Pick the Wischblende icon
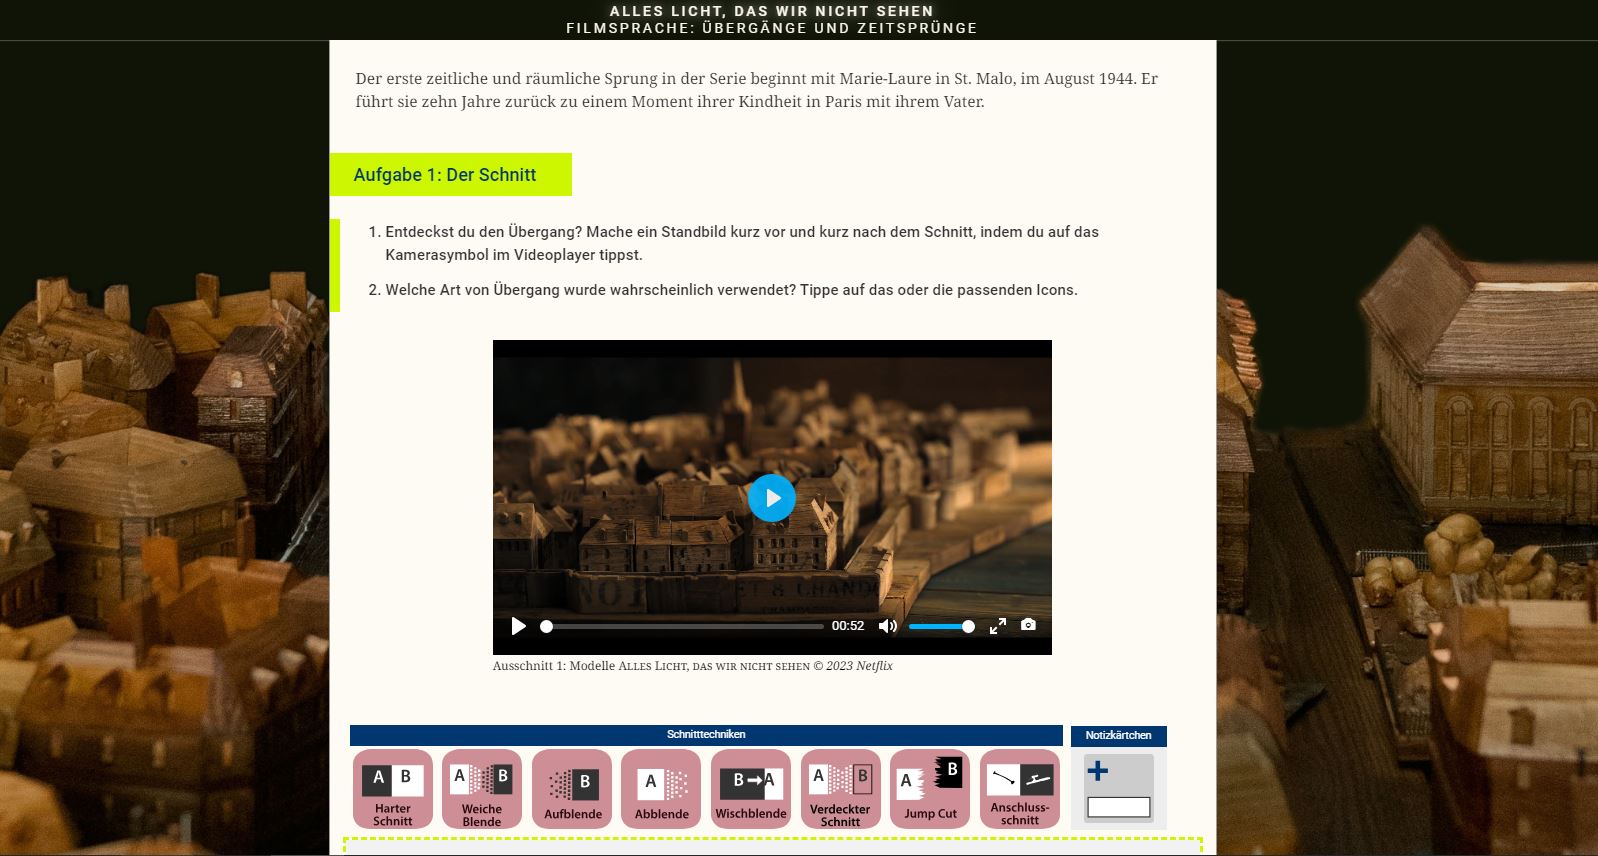 tap(751, 789)
